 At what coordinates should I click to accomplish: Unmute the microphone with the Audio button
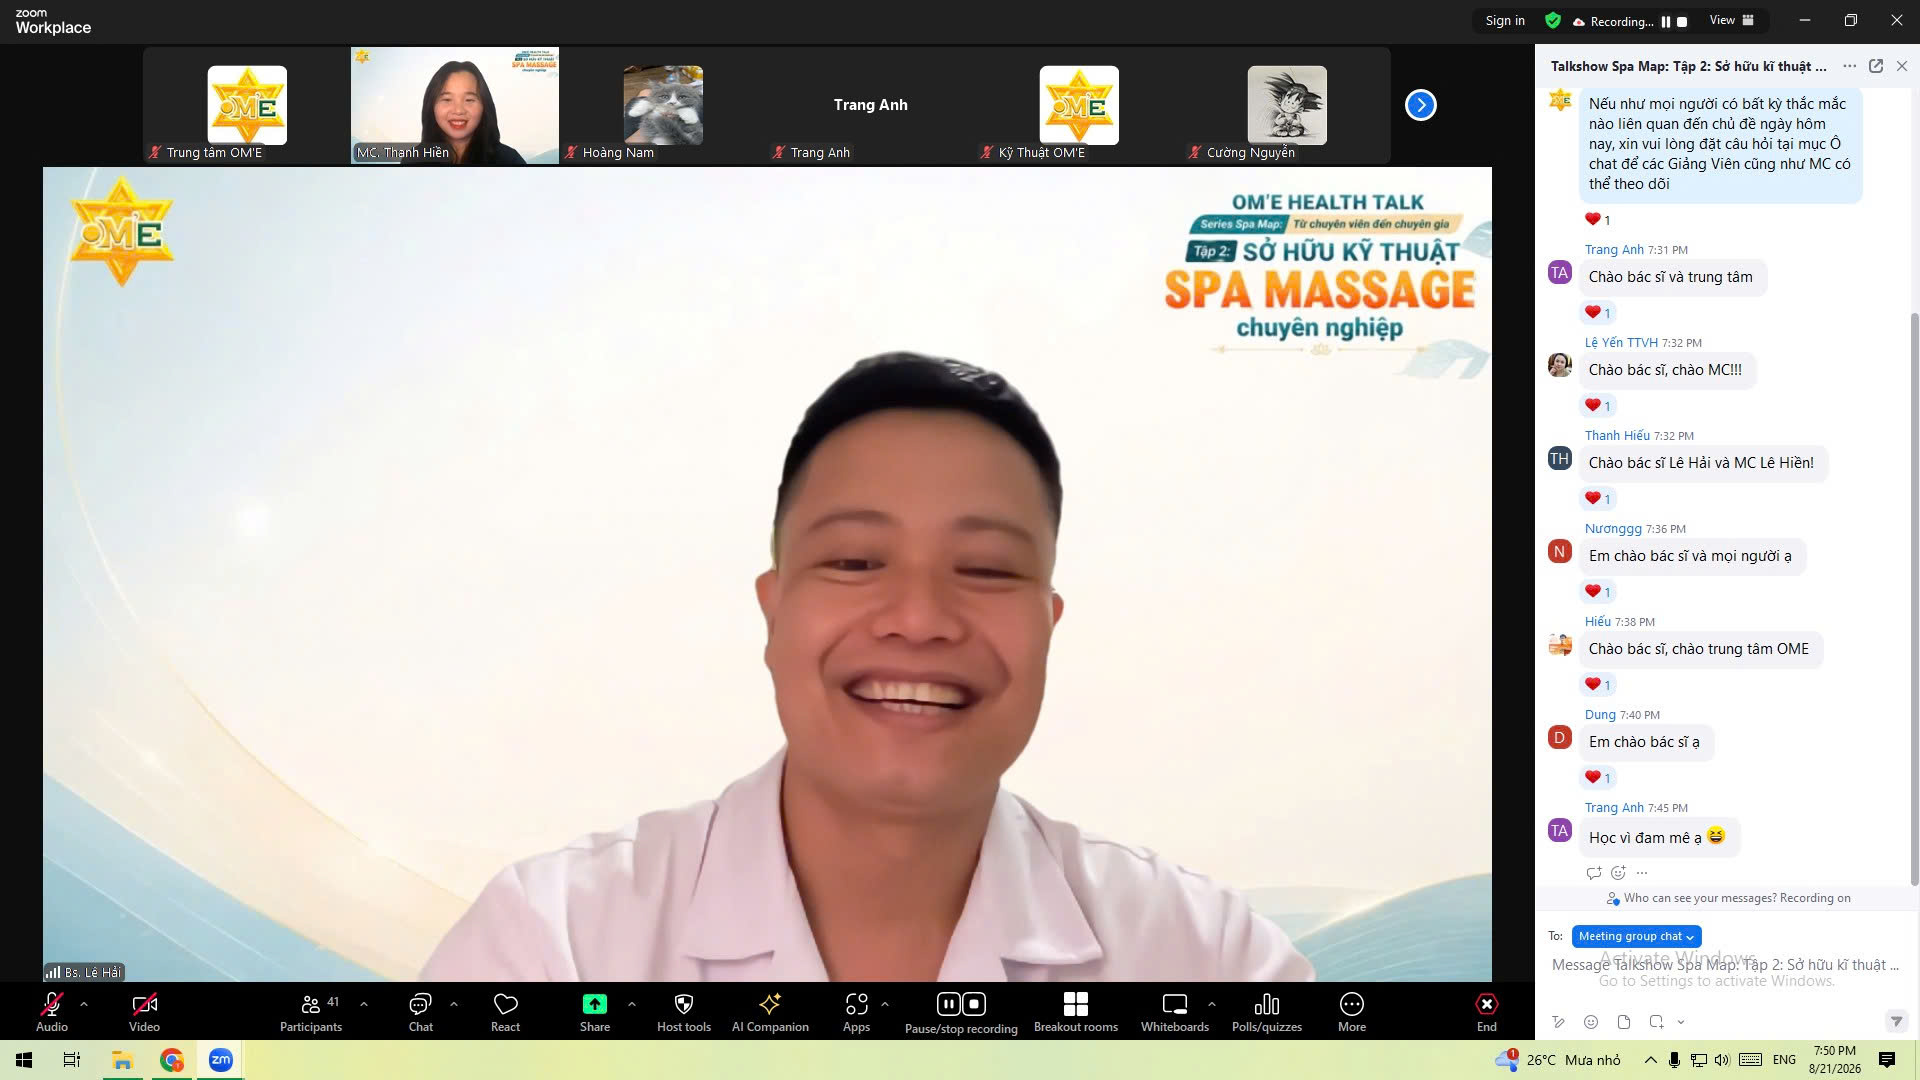click(52, 1012)
